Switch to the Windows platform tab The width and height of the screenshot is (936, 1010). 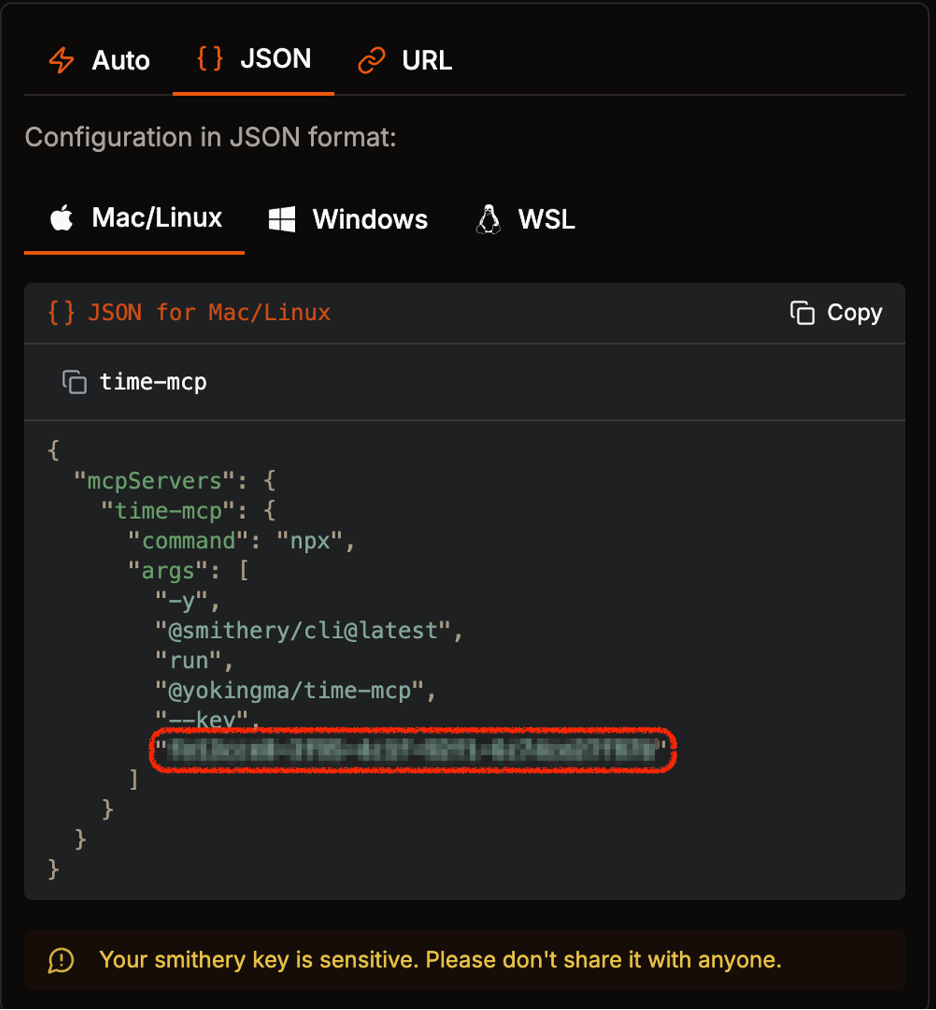pos(348,220)
